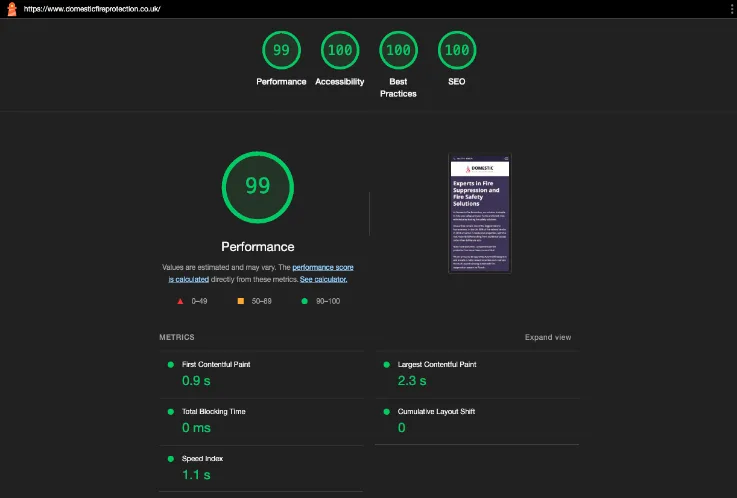Screen dimensions: 737x498
Task: Click the large 99 Performance gauge
Action: coord(258,187)
